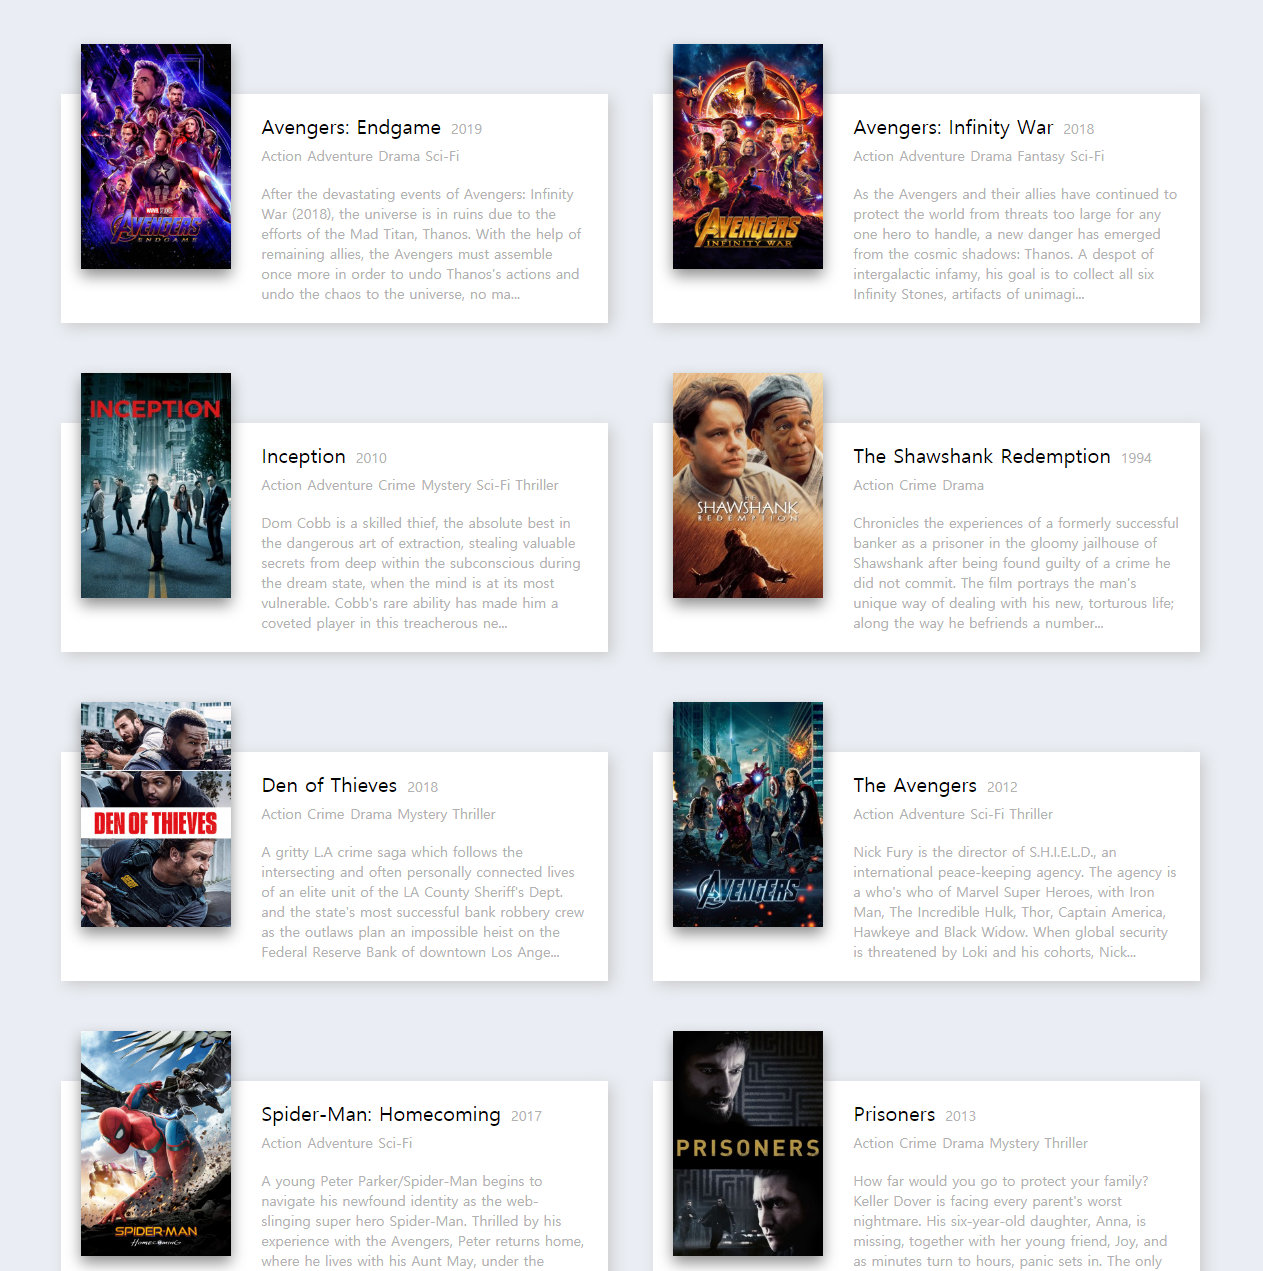The image size is (1263, 1271).
Task: Open the Avengers: Infinity War title
Action: (x=953, y=128)
